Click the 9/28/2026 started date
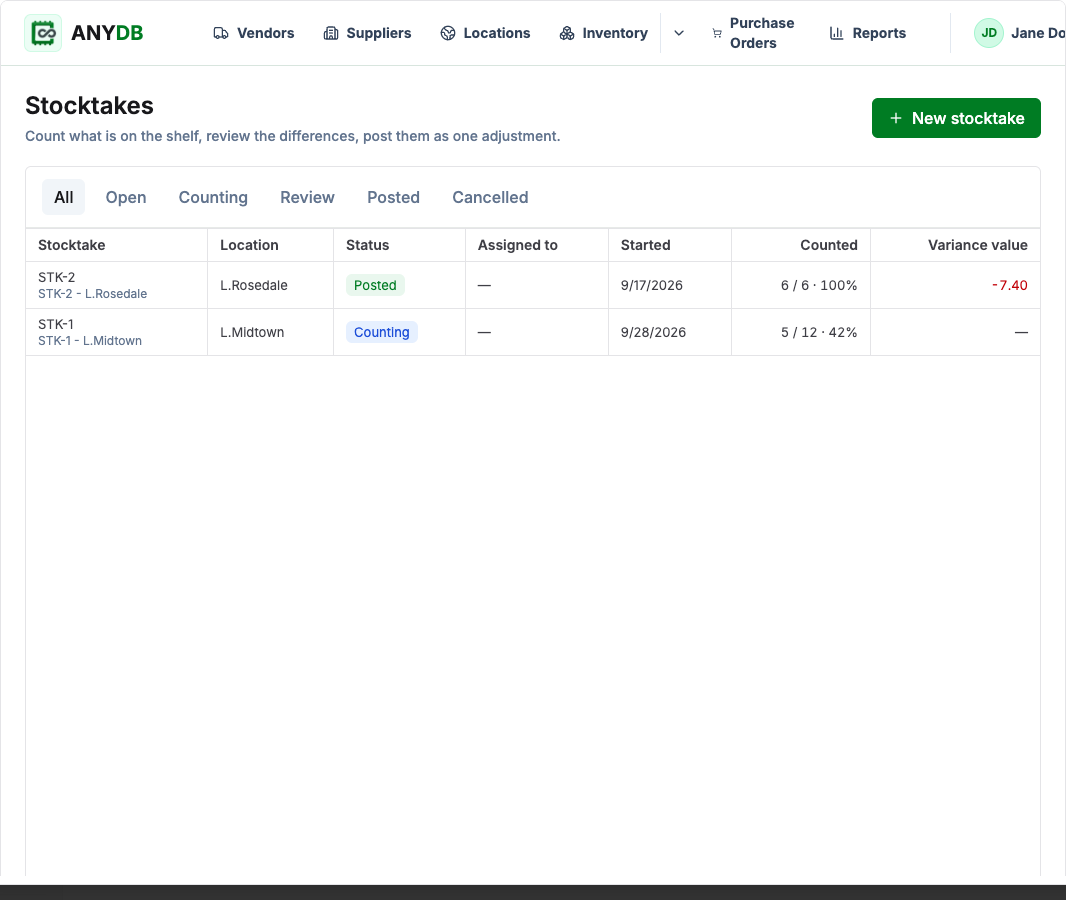1066x900 pixels. pyautogui.click(x=653, y=332)
